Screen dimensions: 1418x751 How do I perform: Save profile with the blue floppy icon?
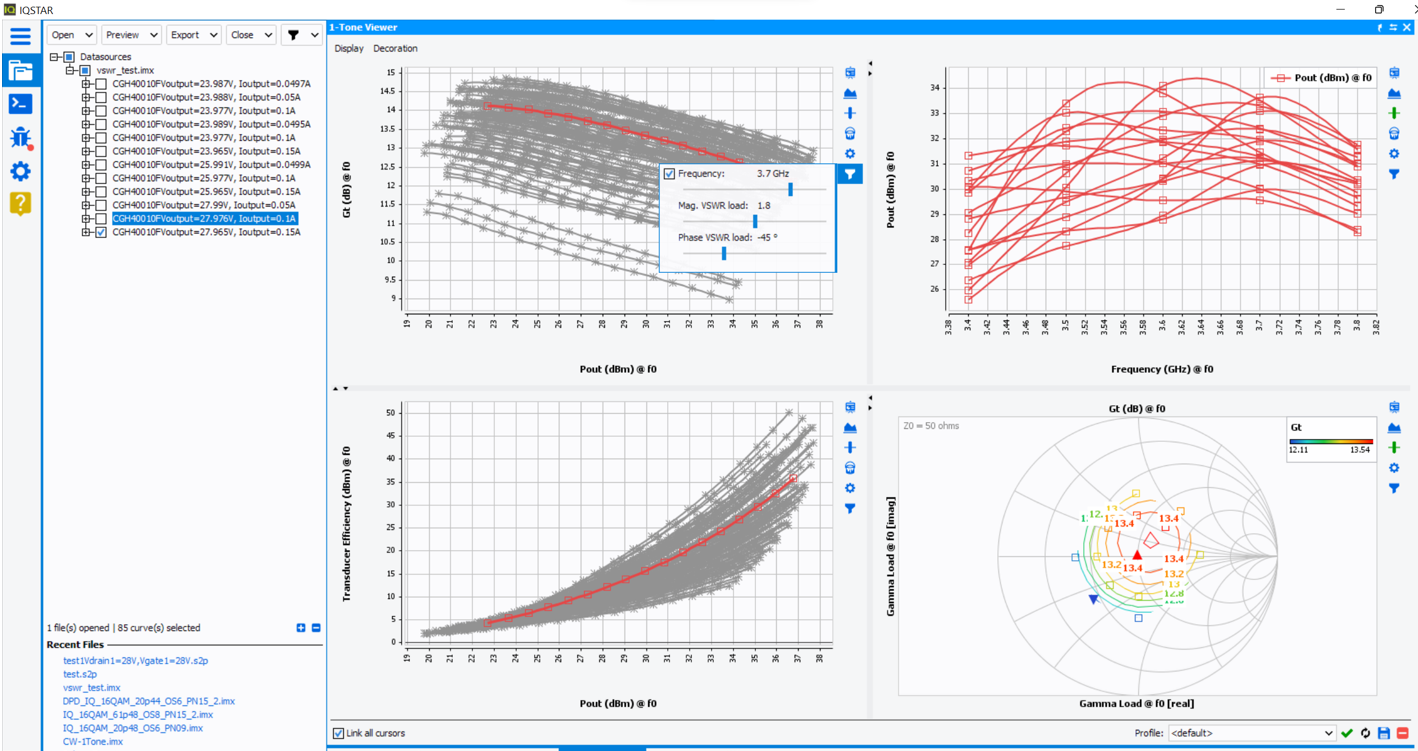[1384, 733]
